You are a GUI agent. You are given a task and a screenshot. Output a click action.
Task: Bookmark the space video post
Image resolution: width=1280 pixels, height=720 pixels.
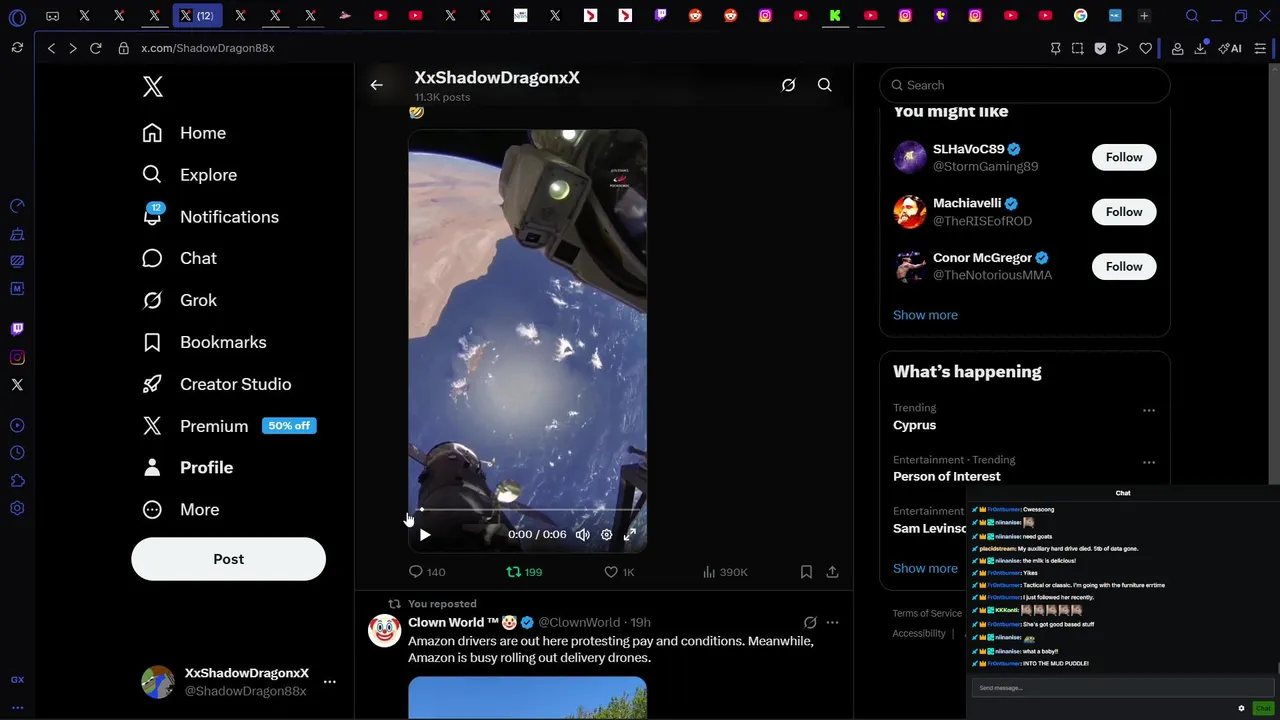pyautogui.click(x=806, y=572)
